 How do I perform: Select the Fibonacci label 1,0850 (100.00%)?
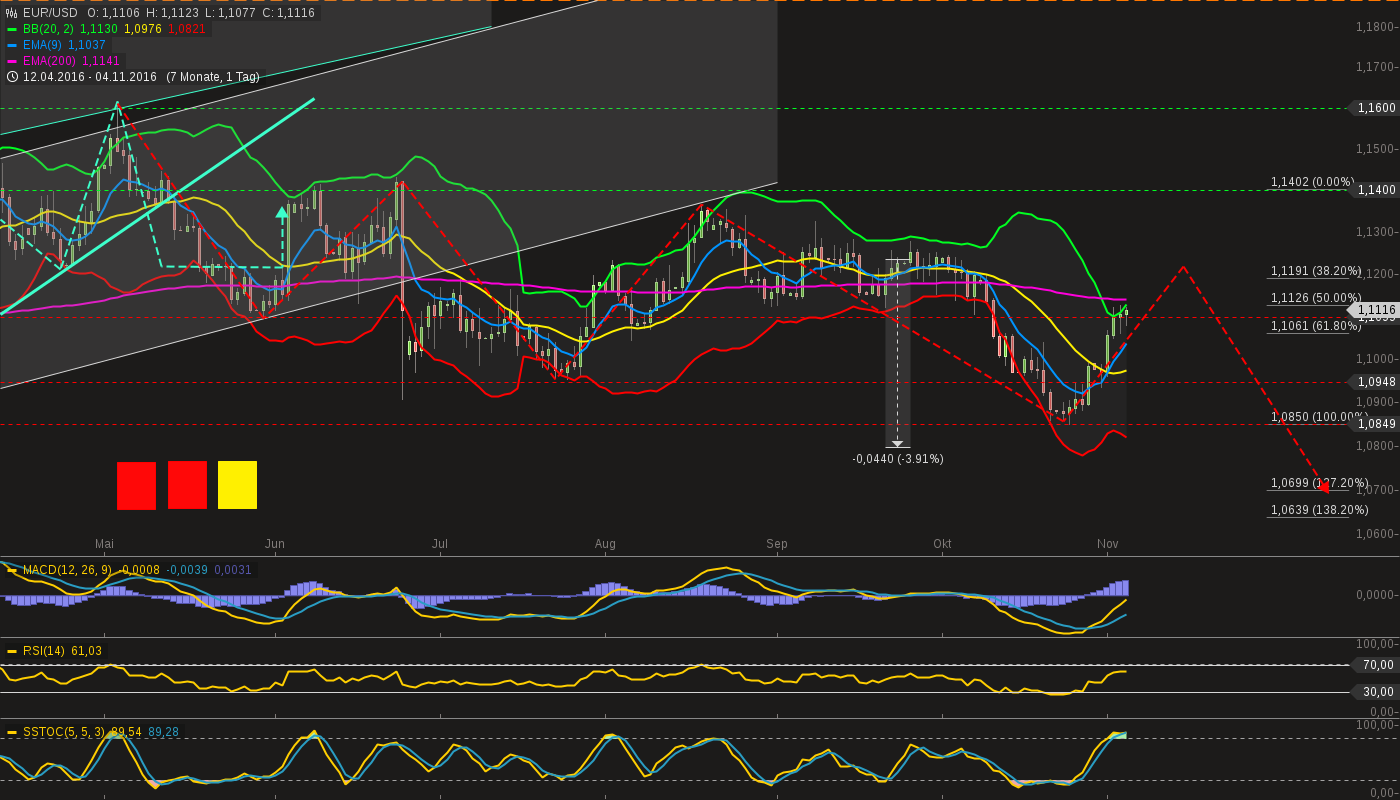pos(1318,417)
